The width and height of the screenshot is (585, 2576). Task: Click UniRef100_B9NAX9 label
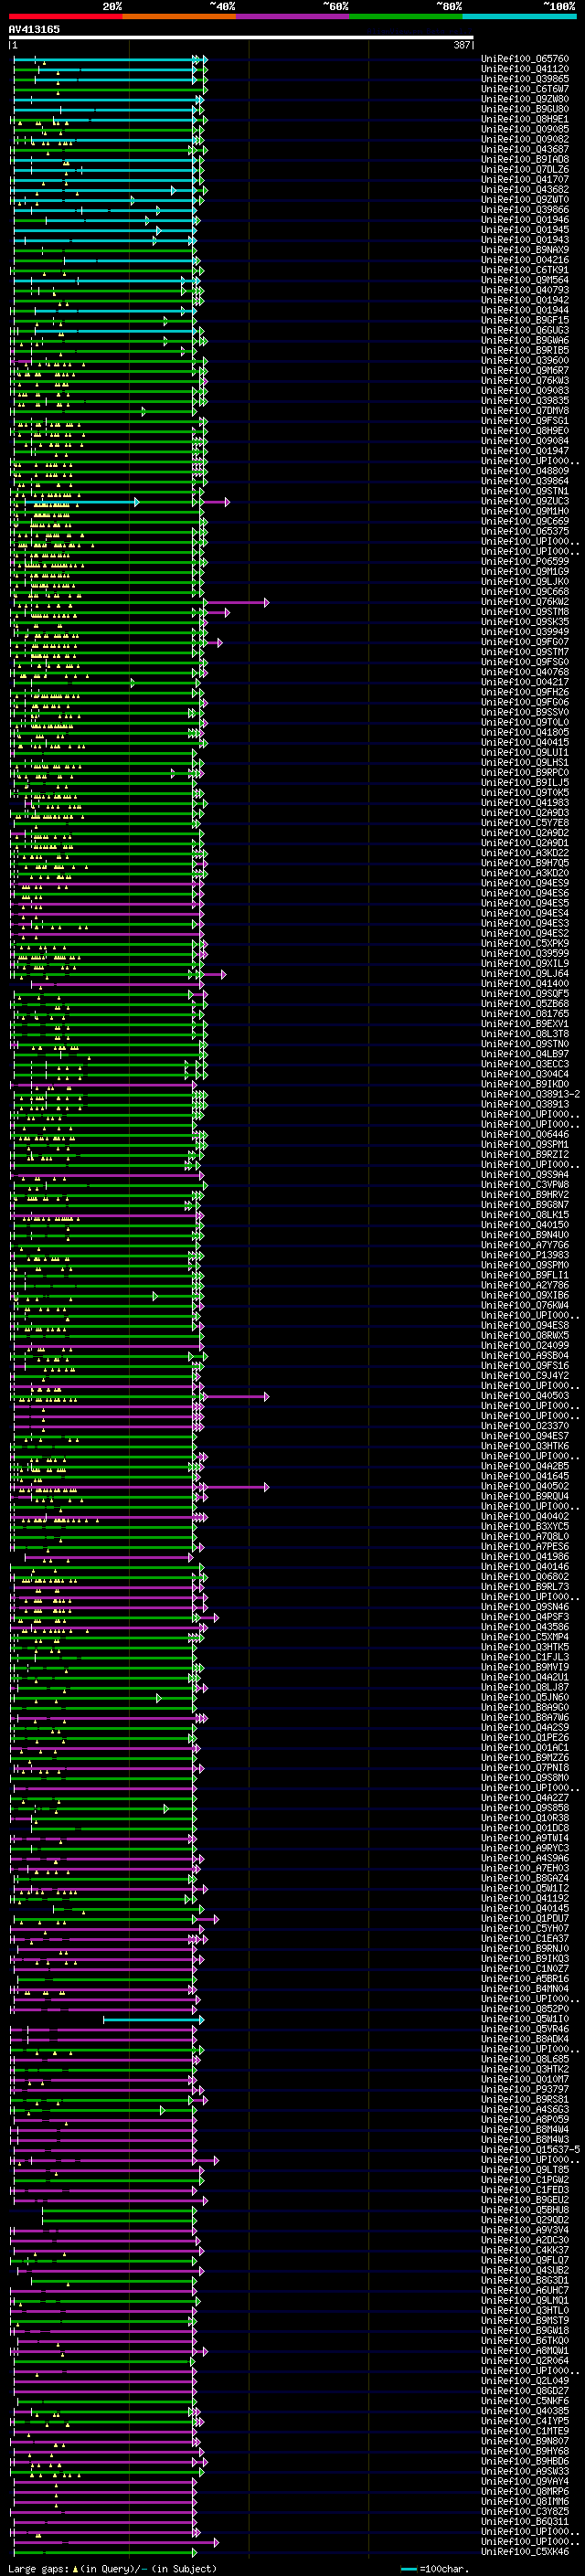pyautogui.click(x=525, y=250)
